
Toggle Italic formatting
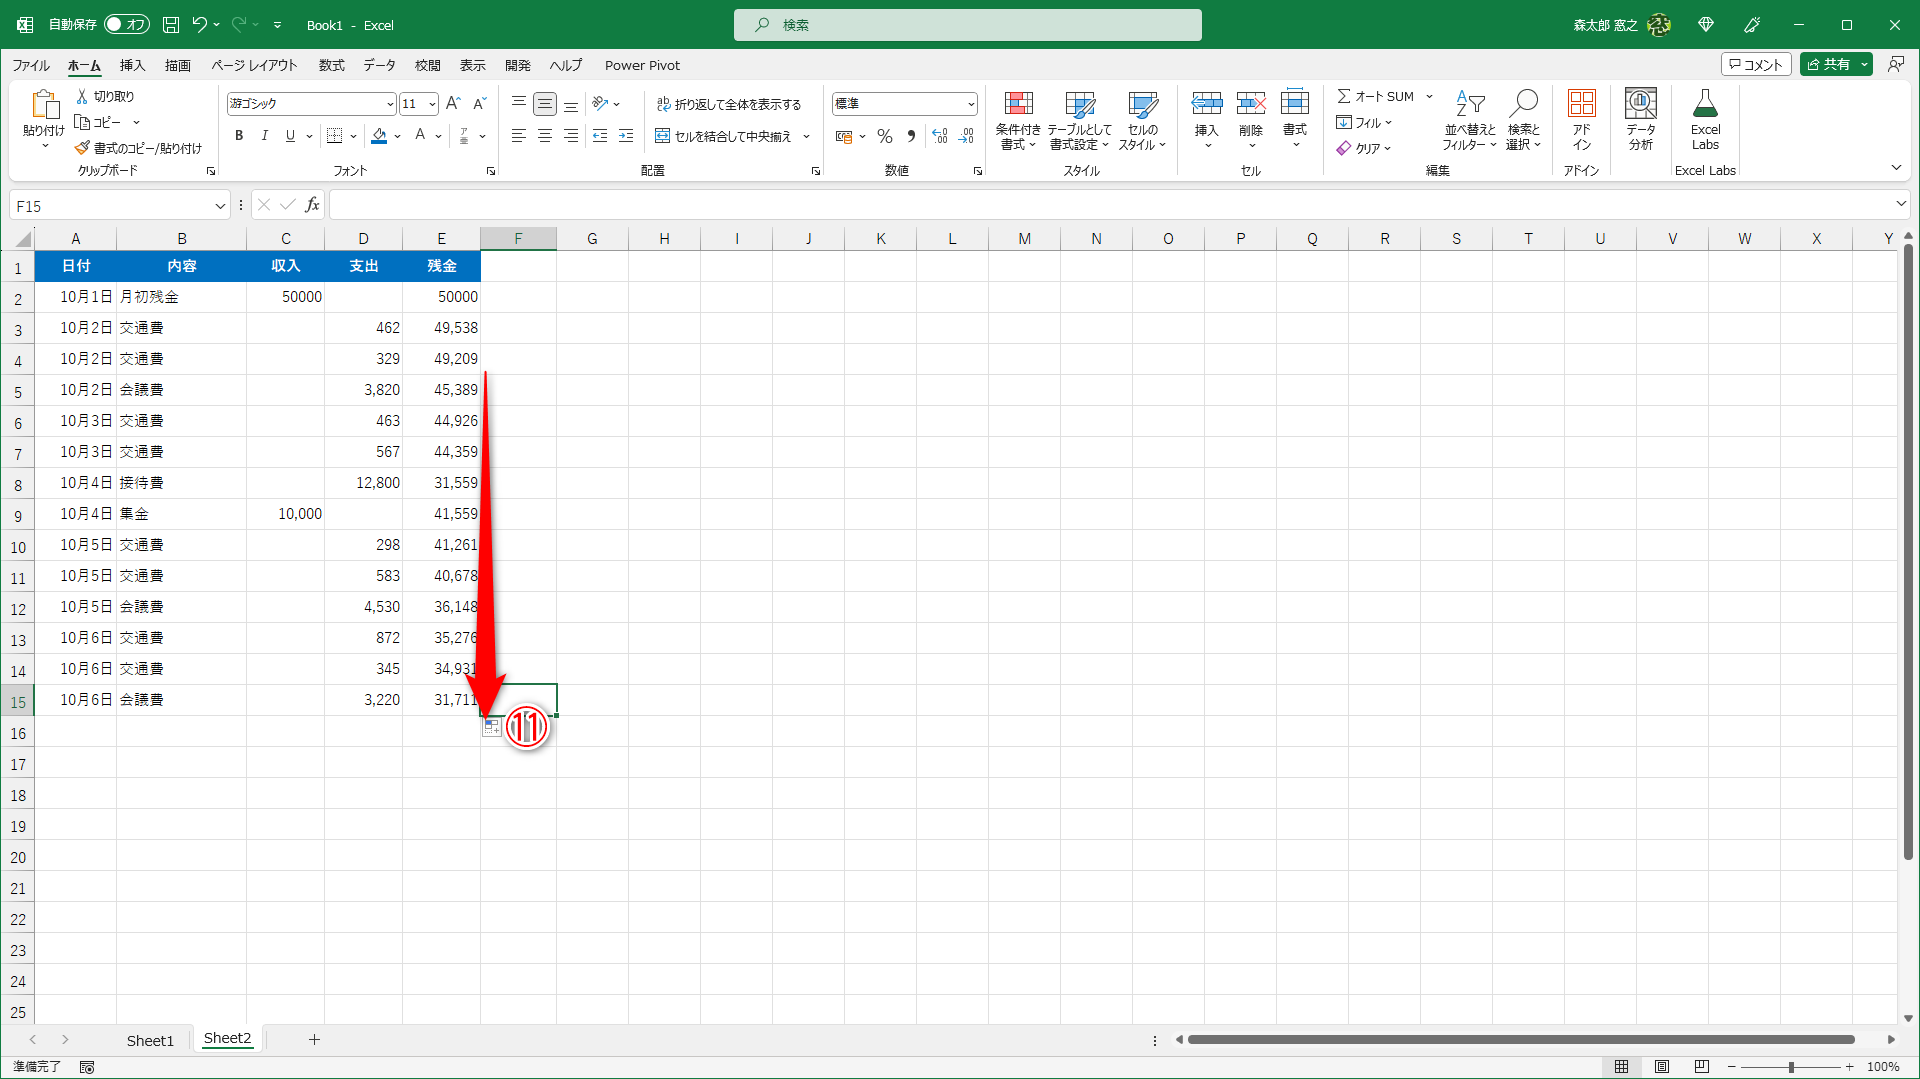click(x=264, y=136)
